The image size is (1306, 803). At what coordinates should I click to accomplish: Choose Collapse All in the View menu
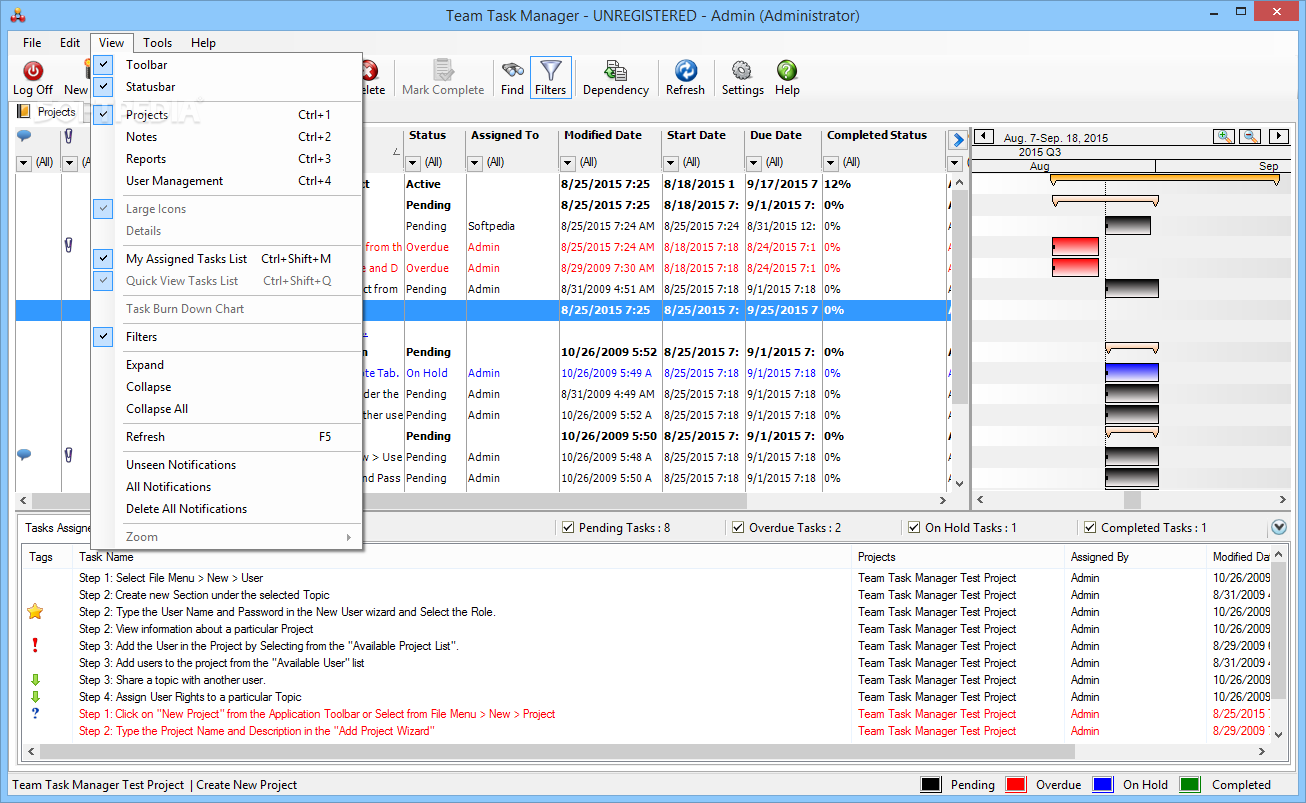pyautogui.click(x=226, y=409)
